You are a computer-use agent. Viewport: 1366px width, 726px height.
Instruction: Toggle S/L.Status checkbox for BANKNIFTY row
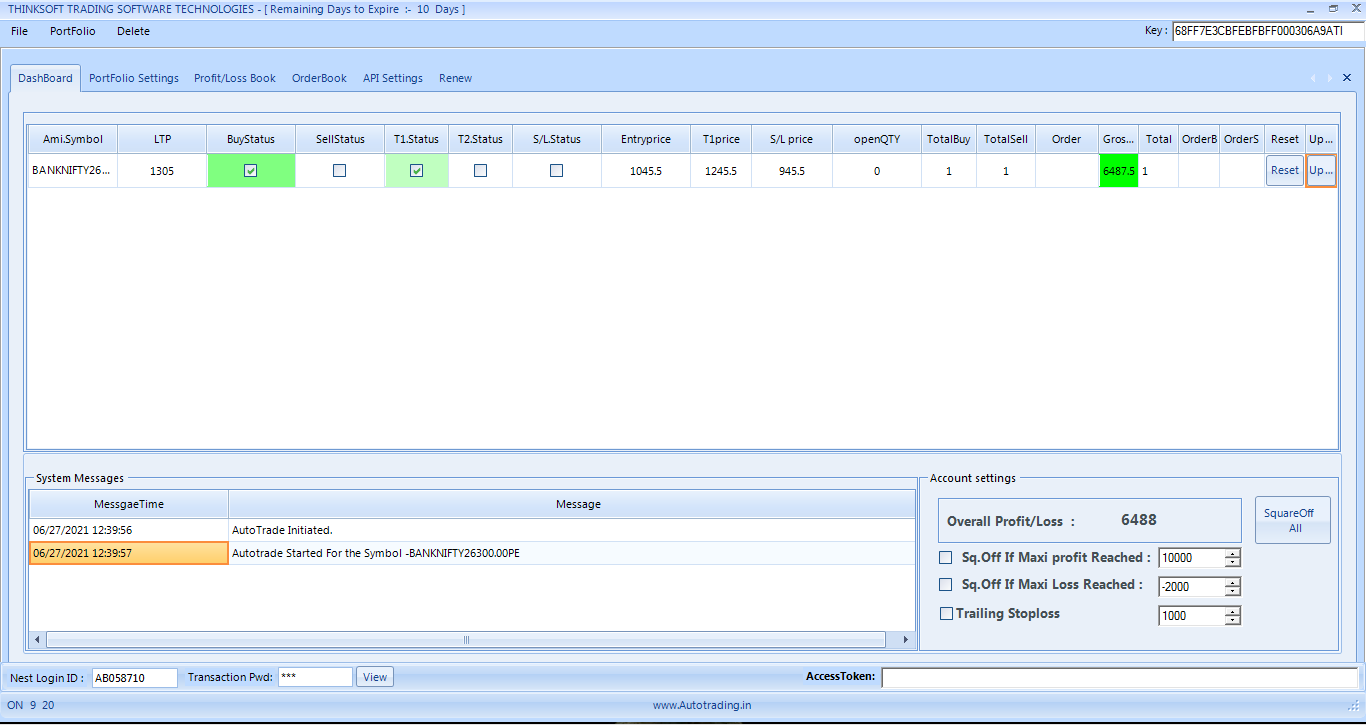click(556, 171)
